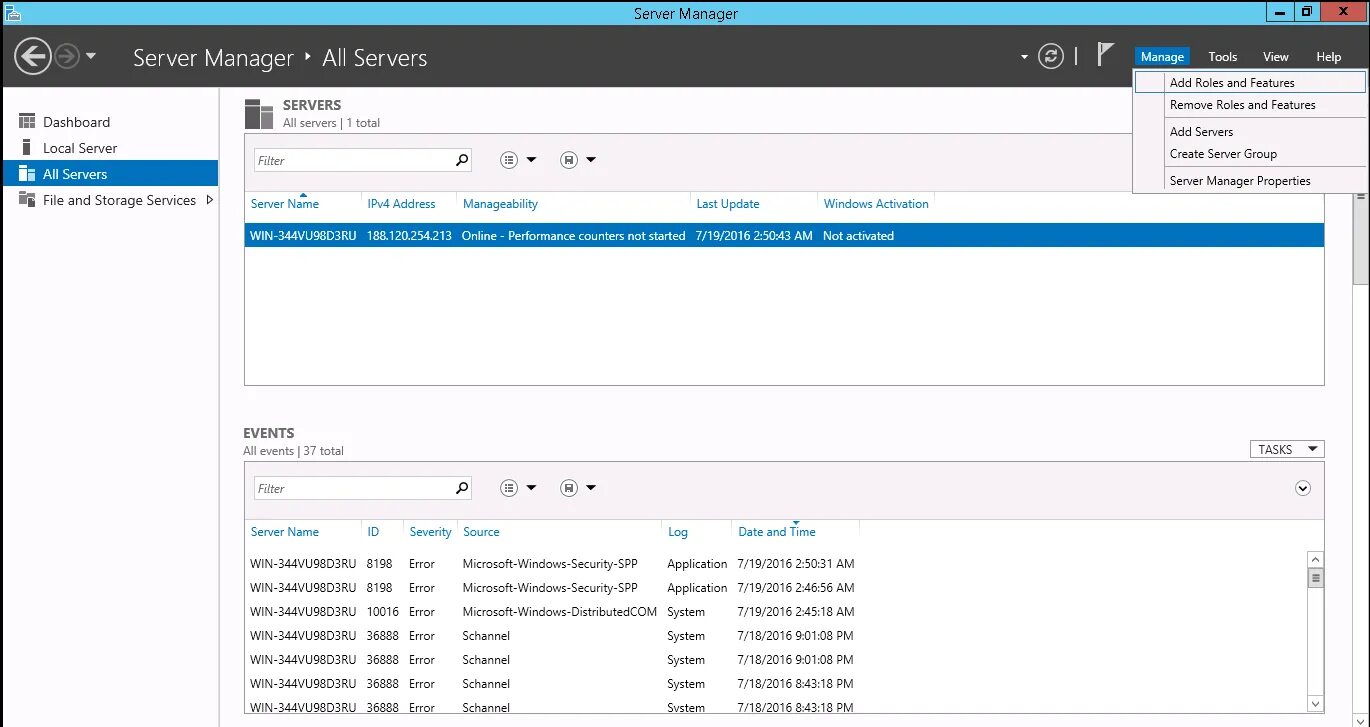Viewport: 1370px width, 727px height.
Task: Click the Events filter input field
Action: 352,488
